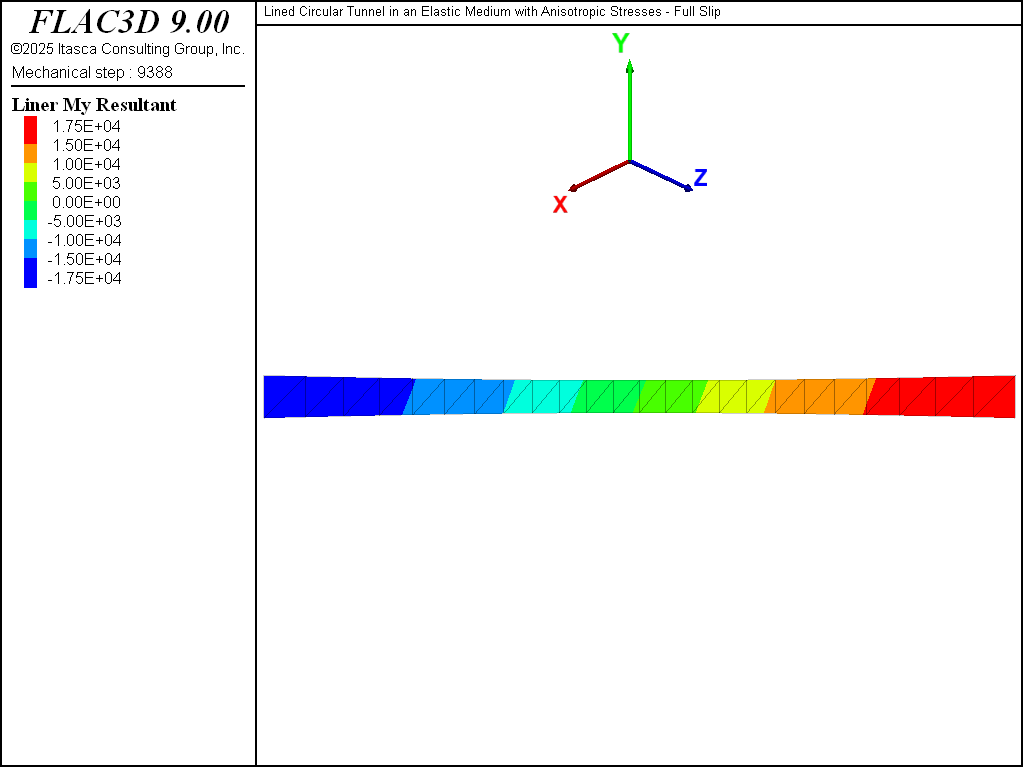Click the dark blue -1.75E+04 legend swatch
Image resolution: width=1024 pixels, height=768 pixels.
point(31,272)
